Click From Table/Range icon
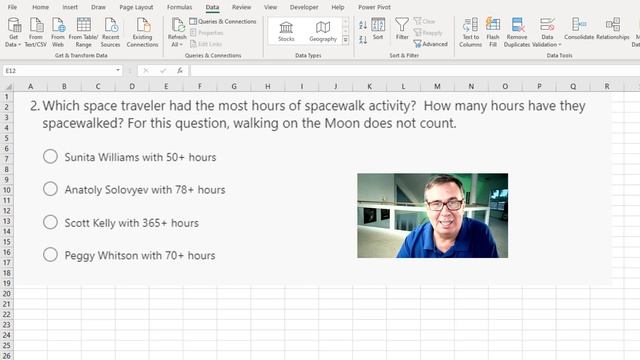 coord(83,32)
